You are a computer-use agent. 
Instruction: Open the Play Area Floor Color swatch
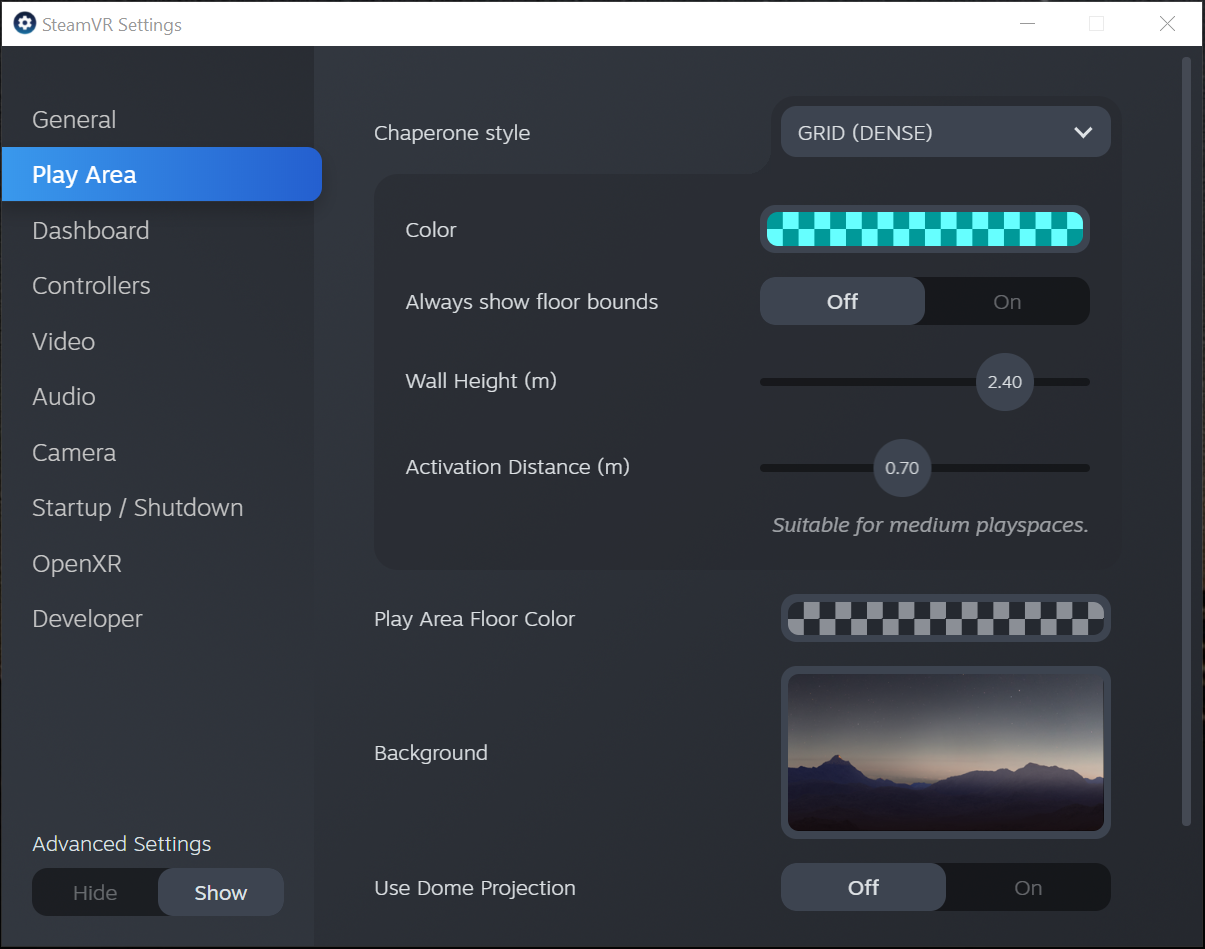[946, 618]
